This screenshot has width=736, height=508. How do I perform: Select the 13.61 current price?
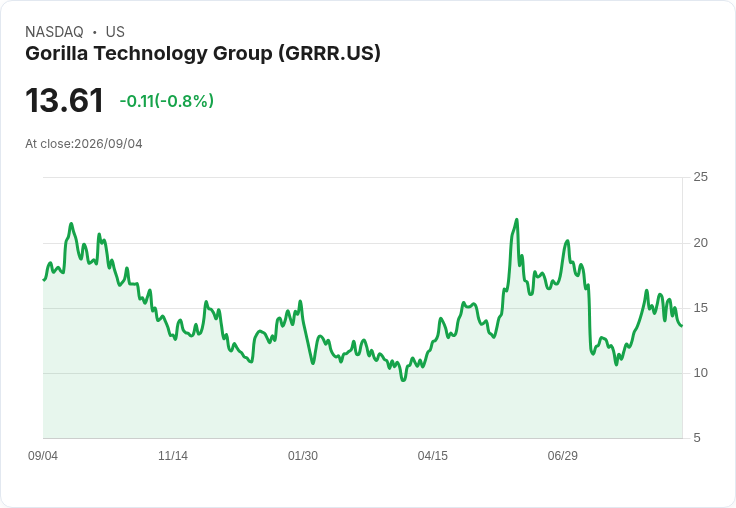click(x=64, y=100)
